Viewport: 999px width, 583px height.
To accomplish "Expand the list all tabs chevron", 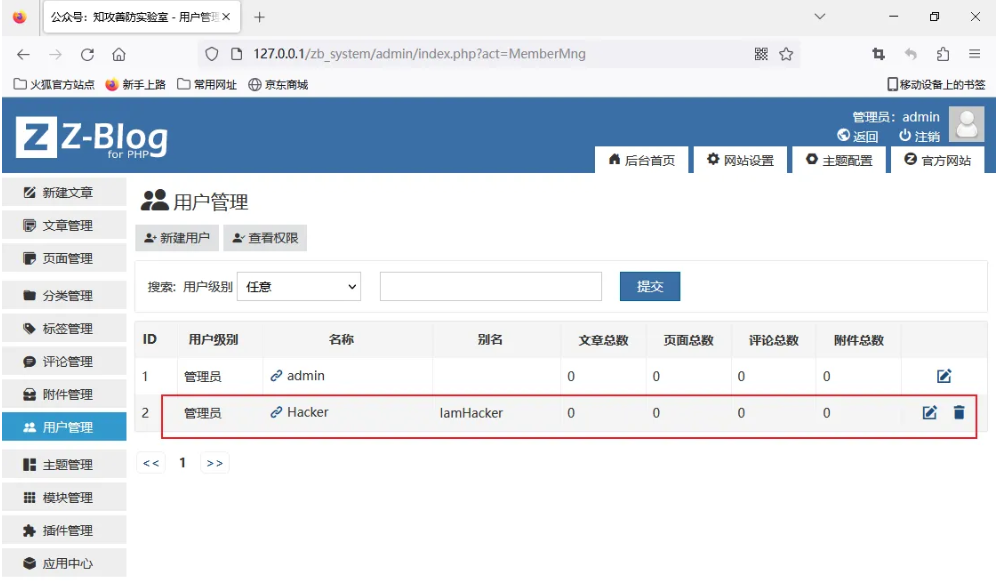I will pos(820,17).
